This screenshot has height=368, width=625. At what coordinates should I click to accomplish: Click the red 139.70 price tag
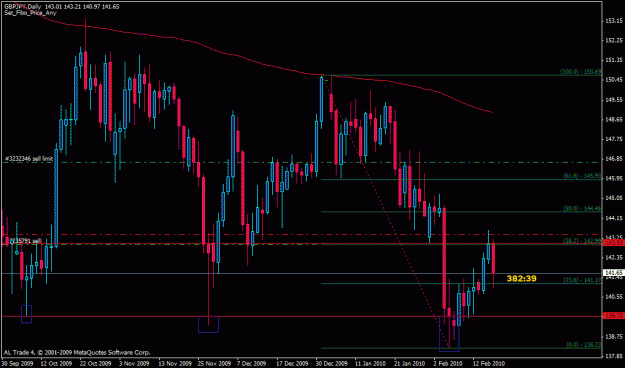pyautogui.click(x=614, y=316)
